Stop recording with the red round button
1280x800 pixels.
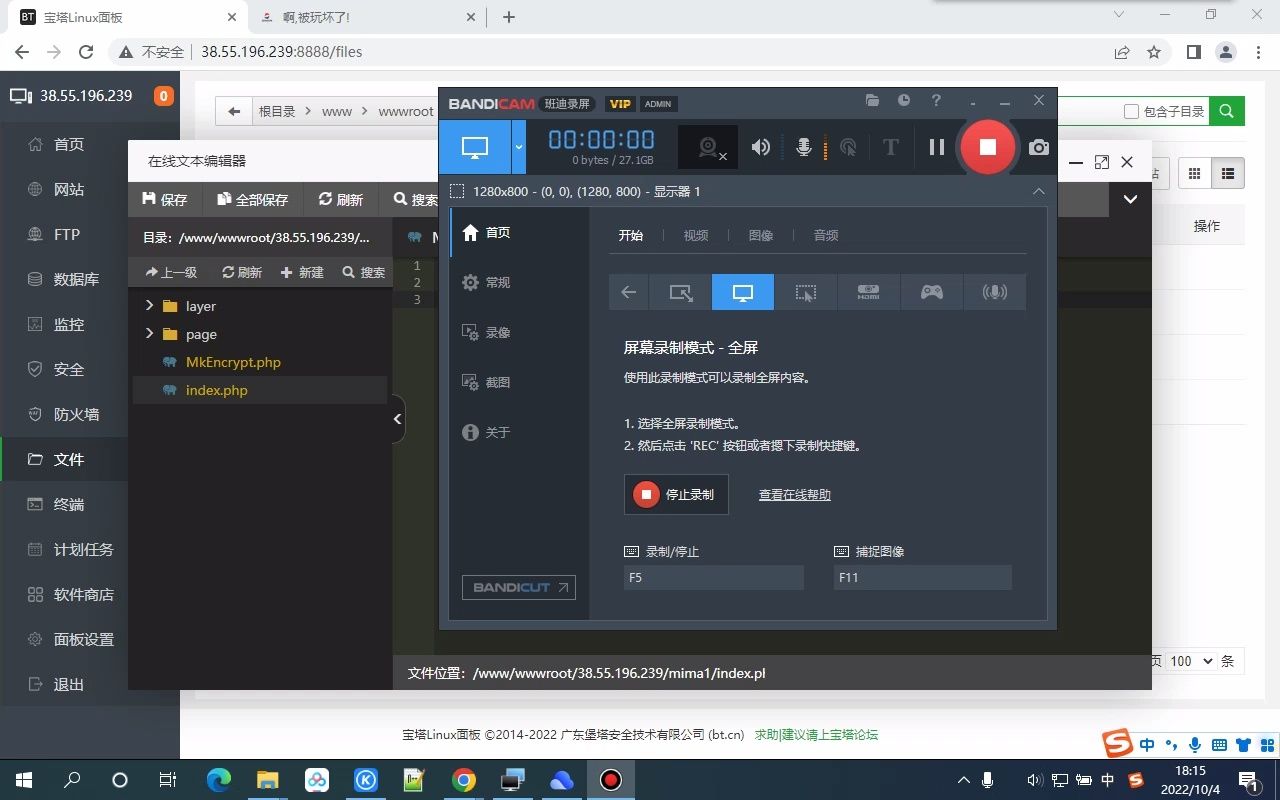click(987, 147)
